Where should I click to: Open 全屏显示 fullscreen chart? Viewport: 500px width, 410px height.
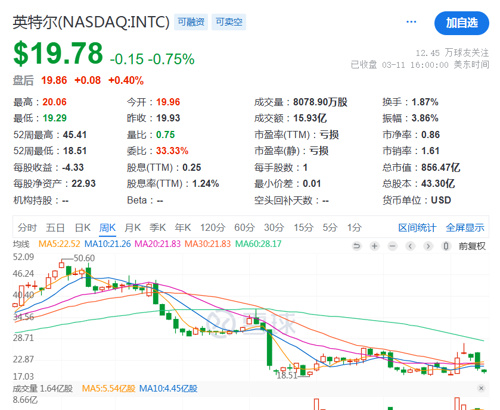click(x=465, y=228)
